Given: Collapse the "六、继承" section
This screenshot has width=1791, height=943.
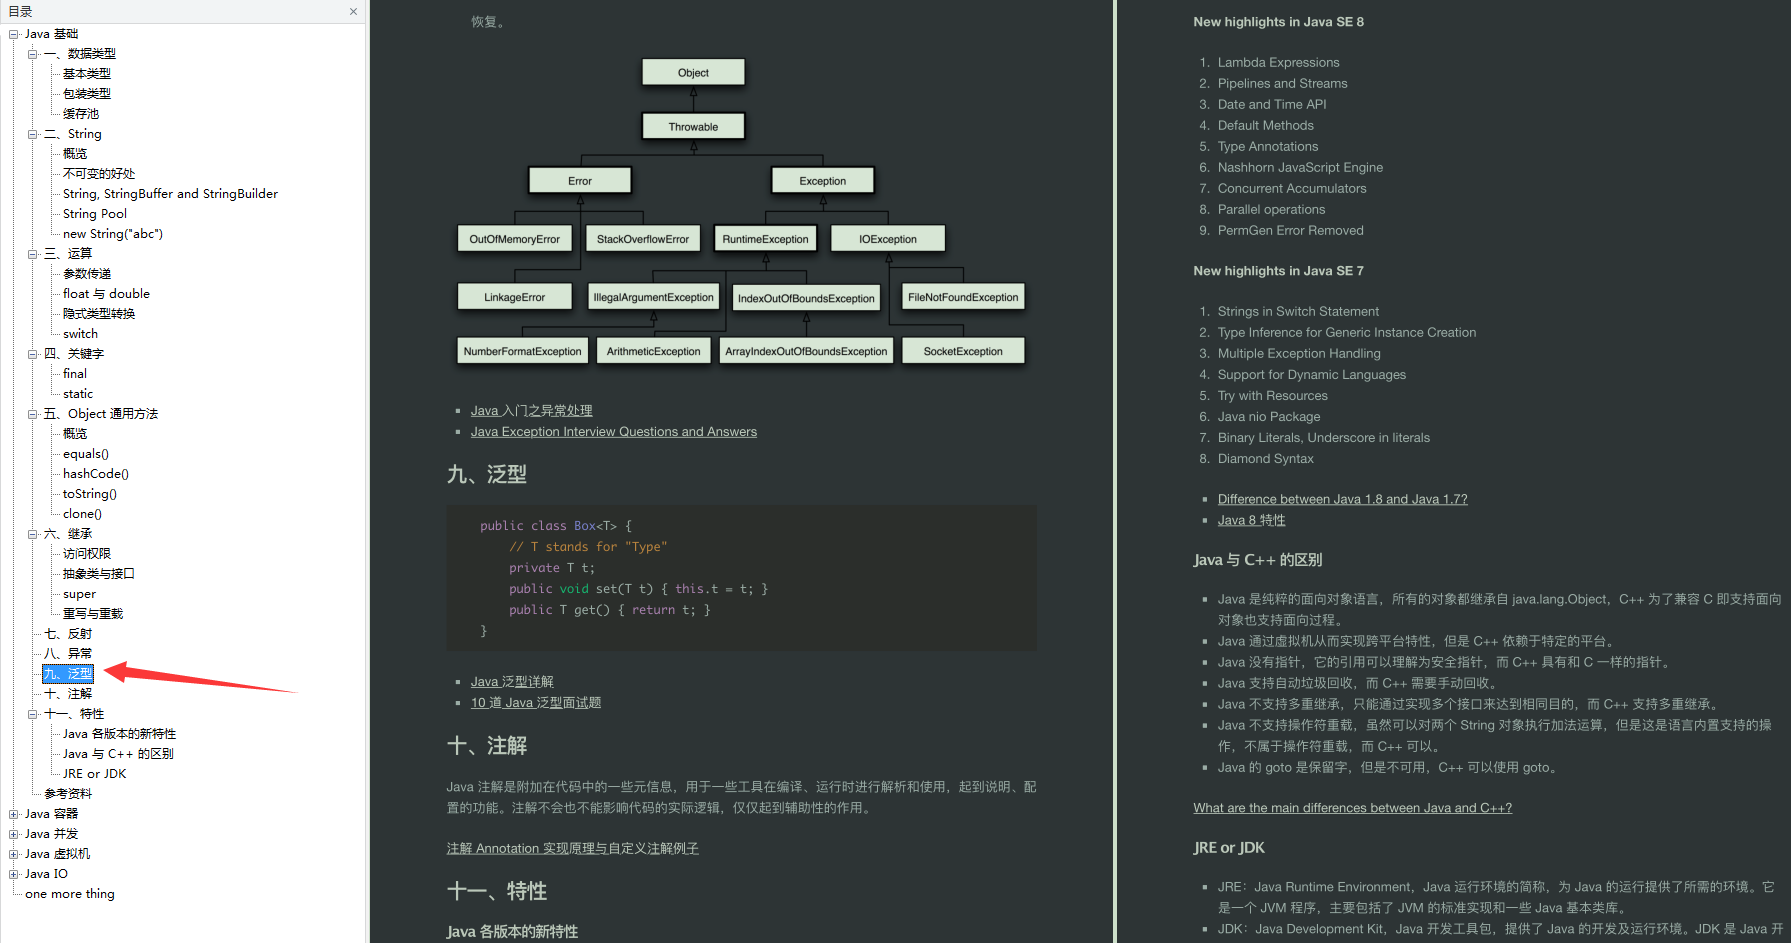Looking at the screenshot, I should (32, 533).
